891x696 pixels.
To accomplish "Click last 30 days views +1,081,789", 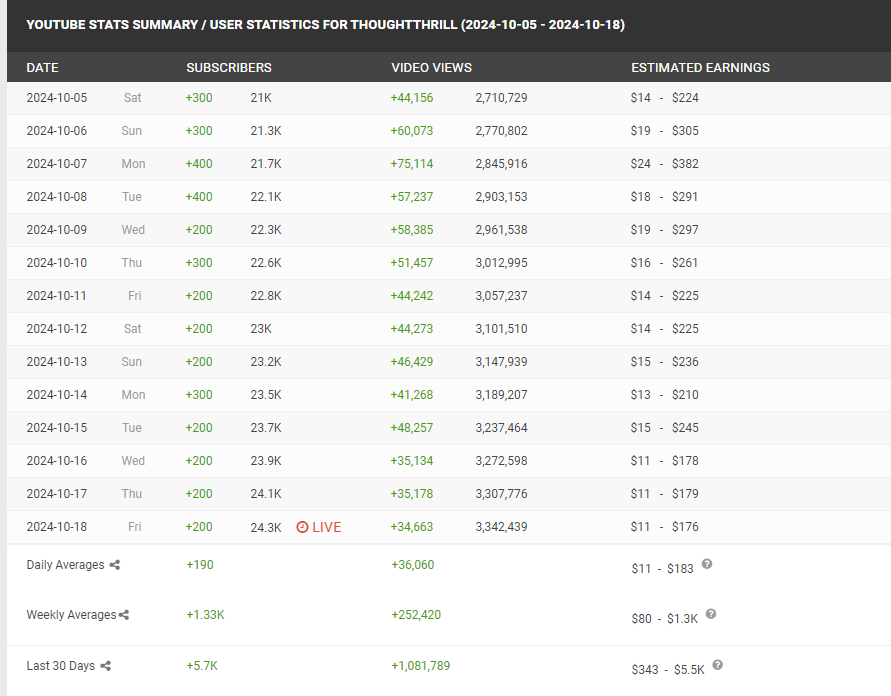I will pyautogui.click(x=421, y=666).
